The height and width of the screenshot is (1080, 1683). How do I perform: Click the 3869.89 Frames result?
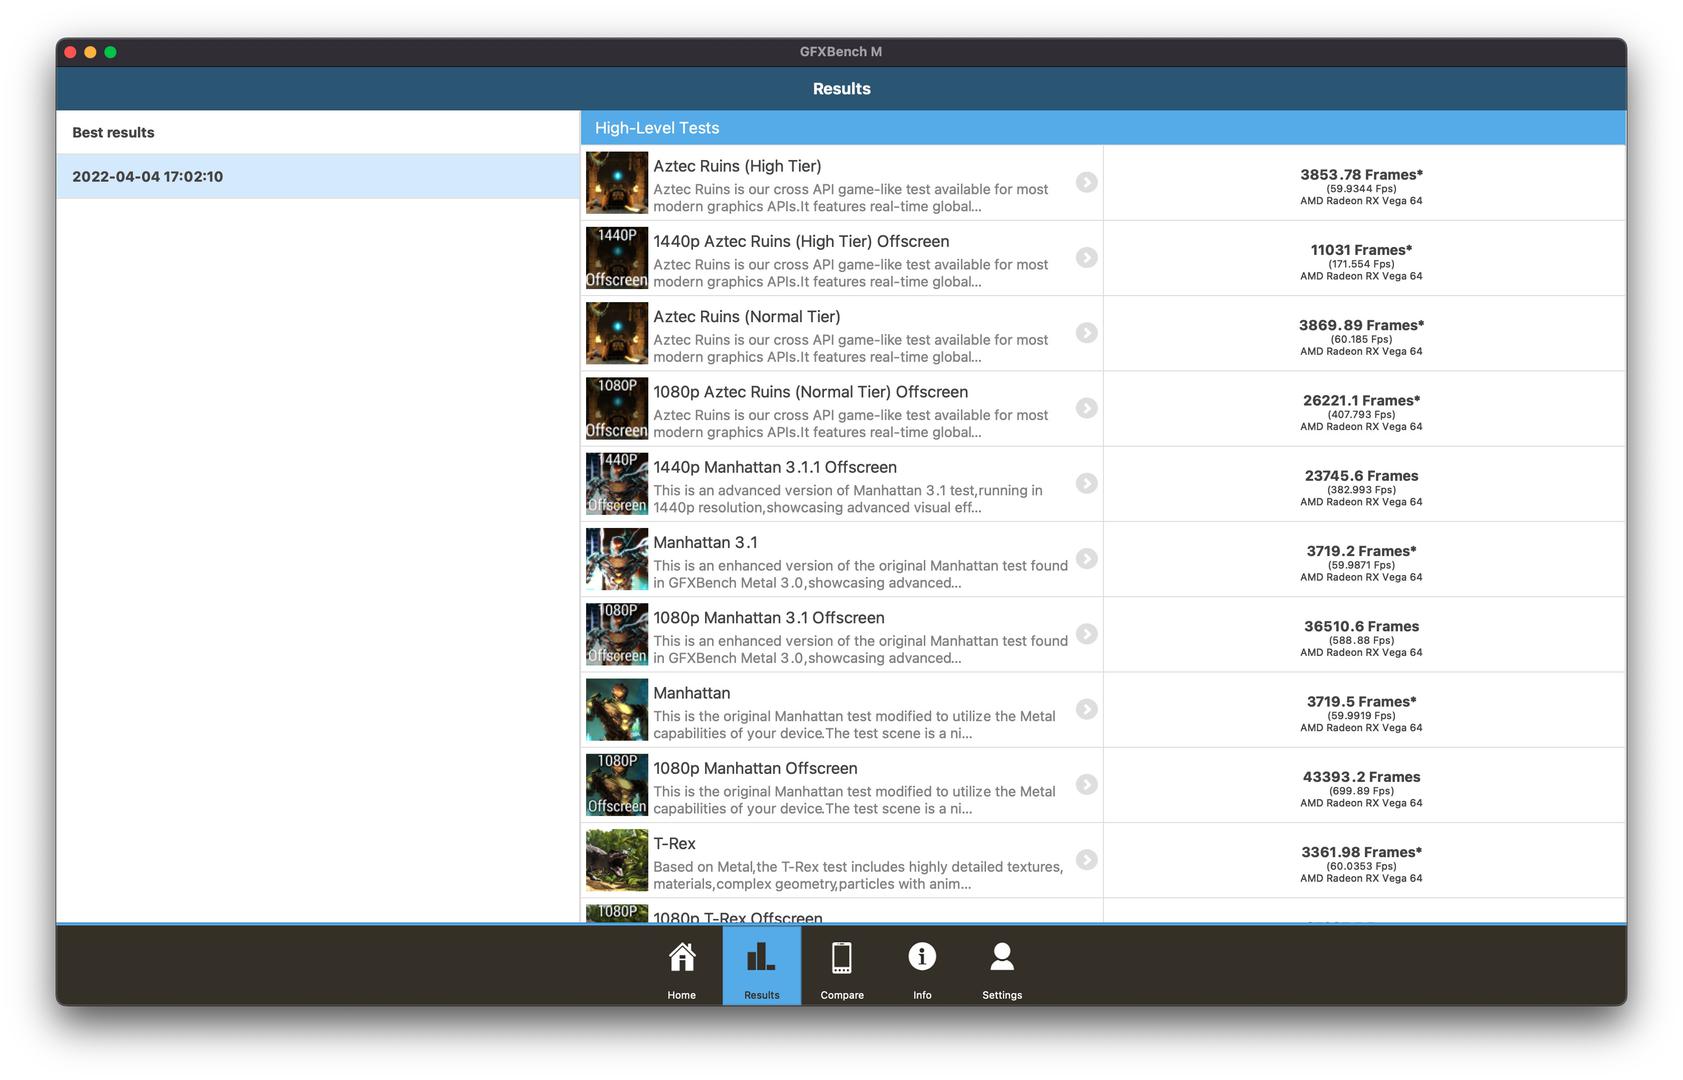click(x=1361, y=325)
